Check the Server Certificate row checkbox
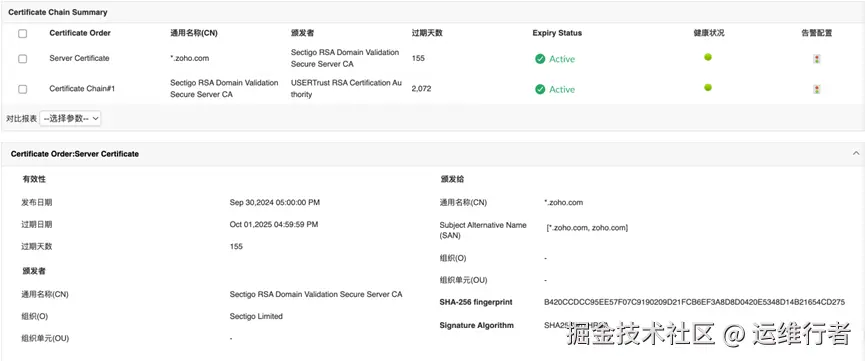865x361 pixels. (x=23, y=59)
